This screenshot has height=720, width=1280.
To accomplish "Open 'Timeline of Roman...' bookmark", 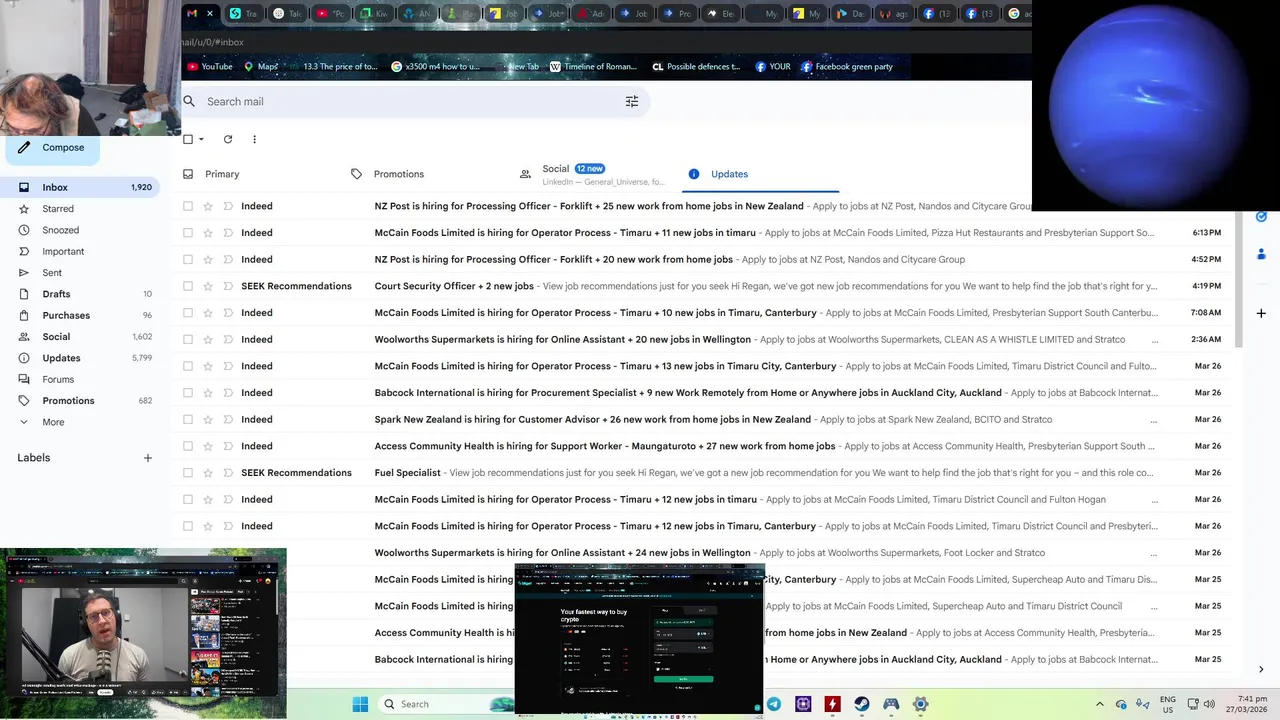I will [x=593, y=67].
